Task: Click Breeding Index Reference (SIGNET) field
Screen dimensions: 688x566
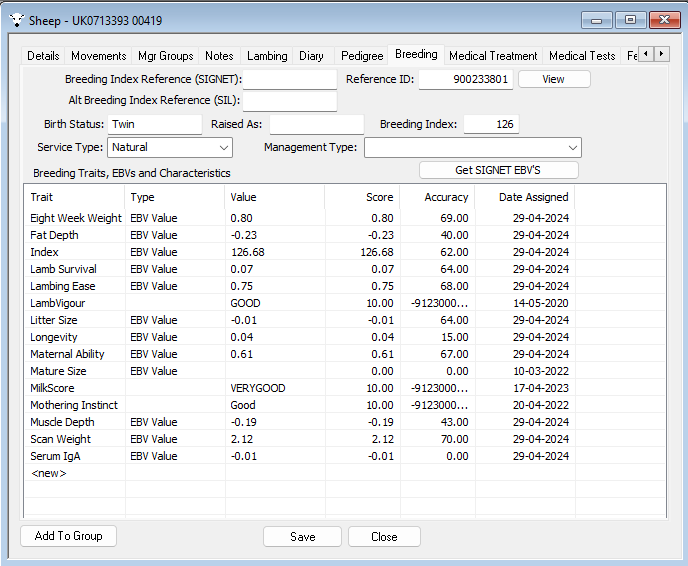Action: tap(290, 79)
